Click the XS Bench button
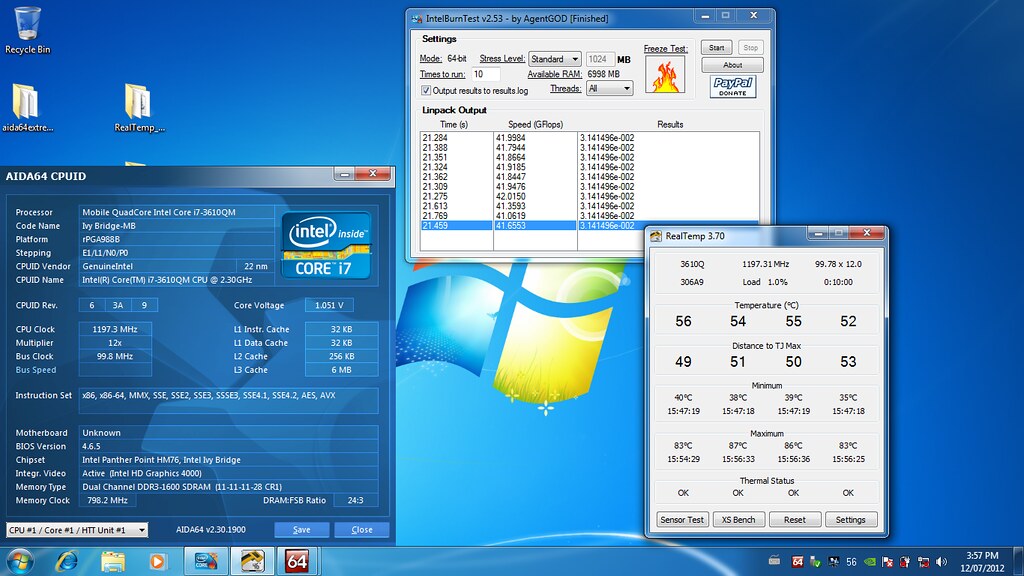Image resolution: width=1024 pixels, height=576 pixels. pos(738,520)
